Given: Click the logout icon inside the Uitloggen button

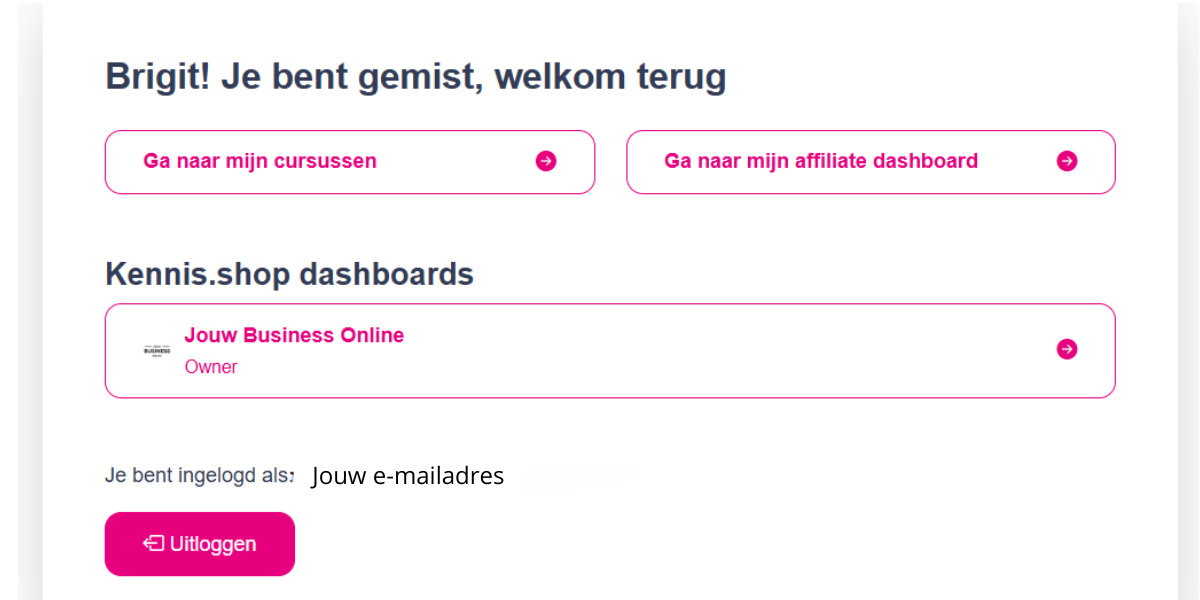Looking at the screenshot, I should coord(153,544).
